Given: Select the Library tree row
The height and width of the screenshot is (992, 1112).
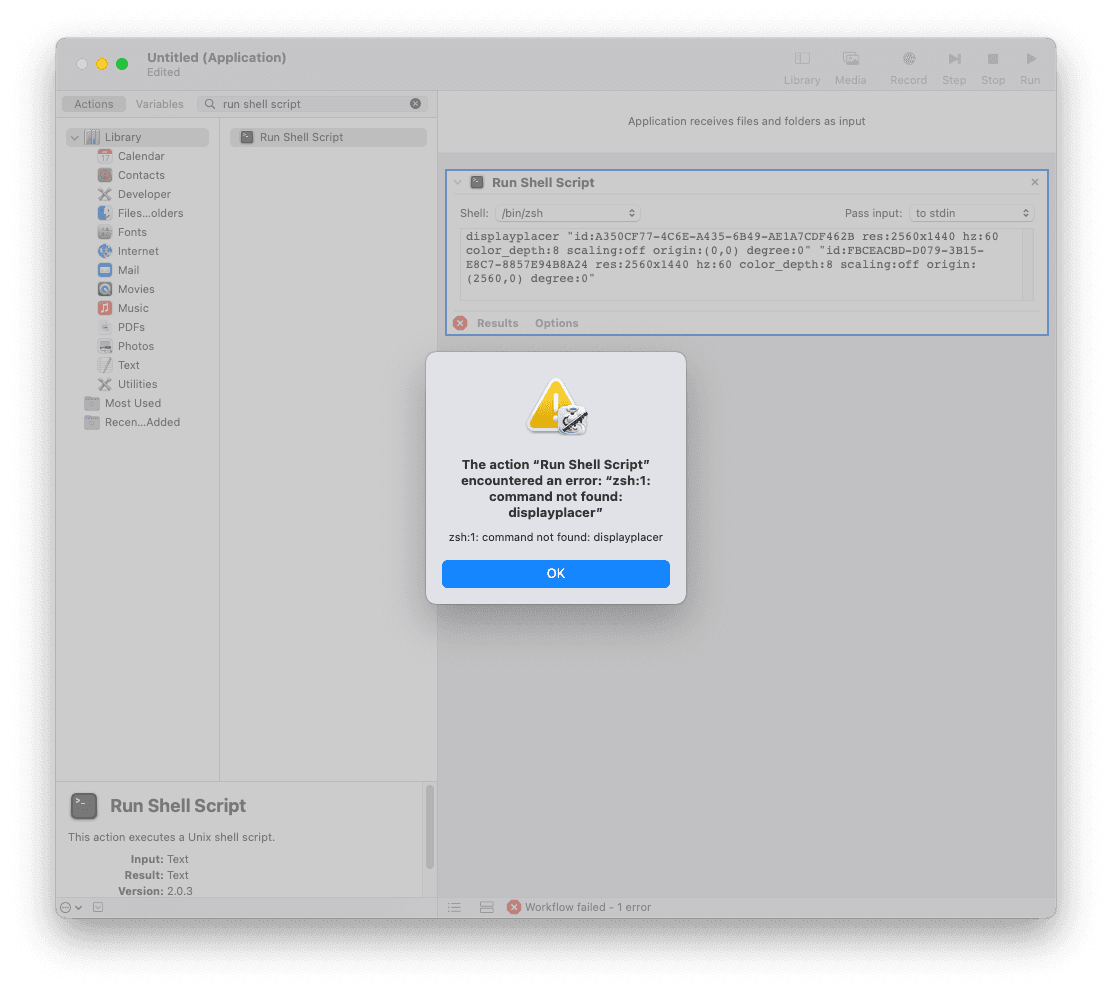Looking at the screenshot, I should (138, 138).
